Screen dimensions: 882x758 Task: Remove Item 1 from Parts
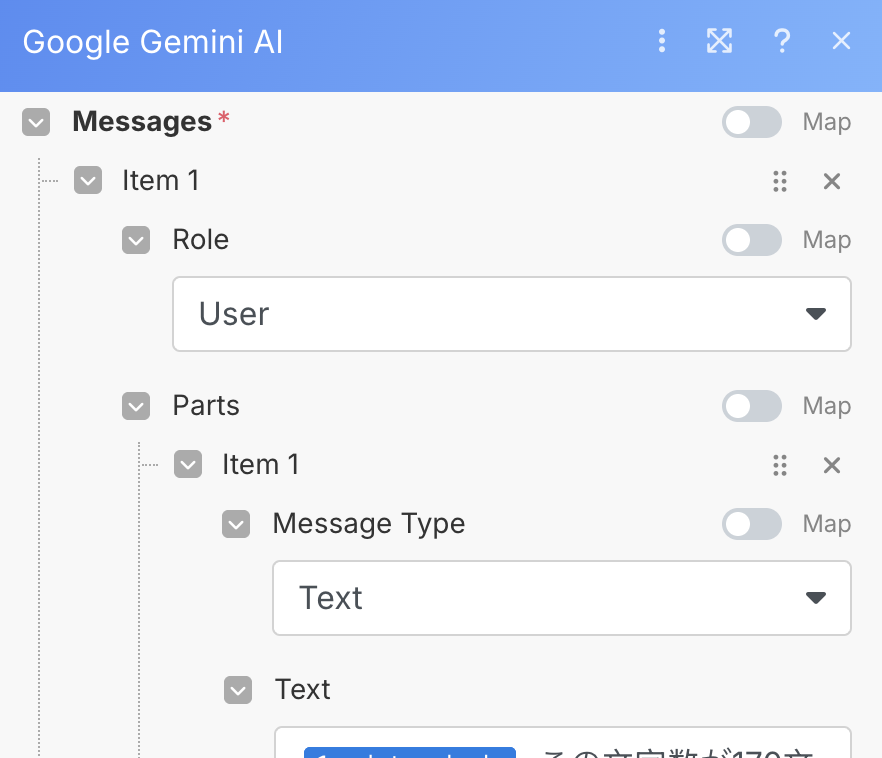click(x=832, y=465)
